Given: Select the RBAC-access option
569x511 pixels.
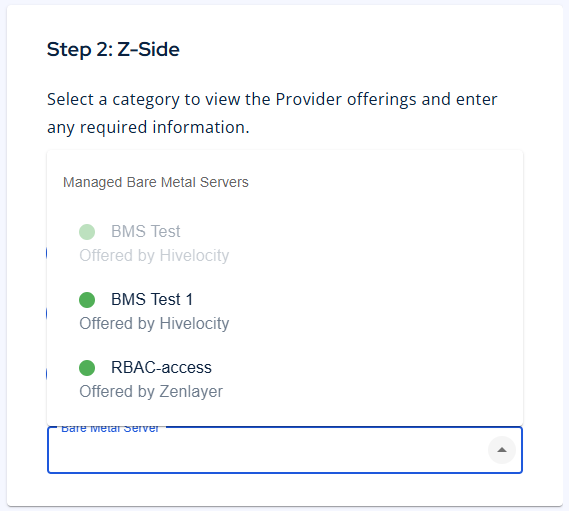Looking at the screenshot, I should pos(285,379).
